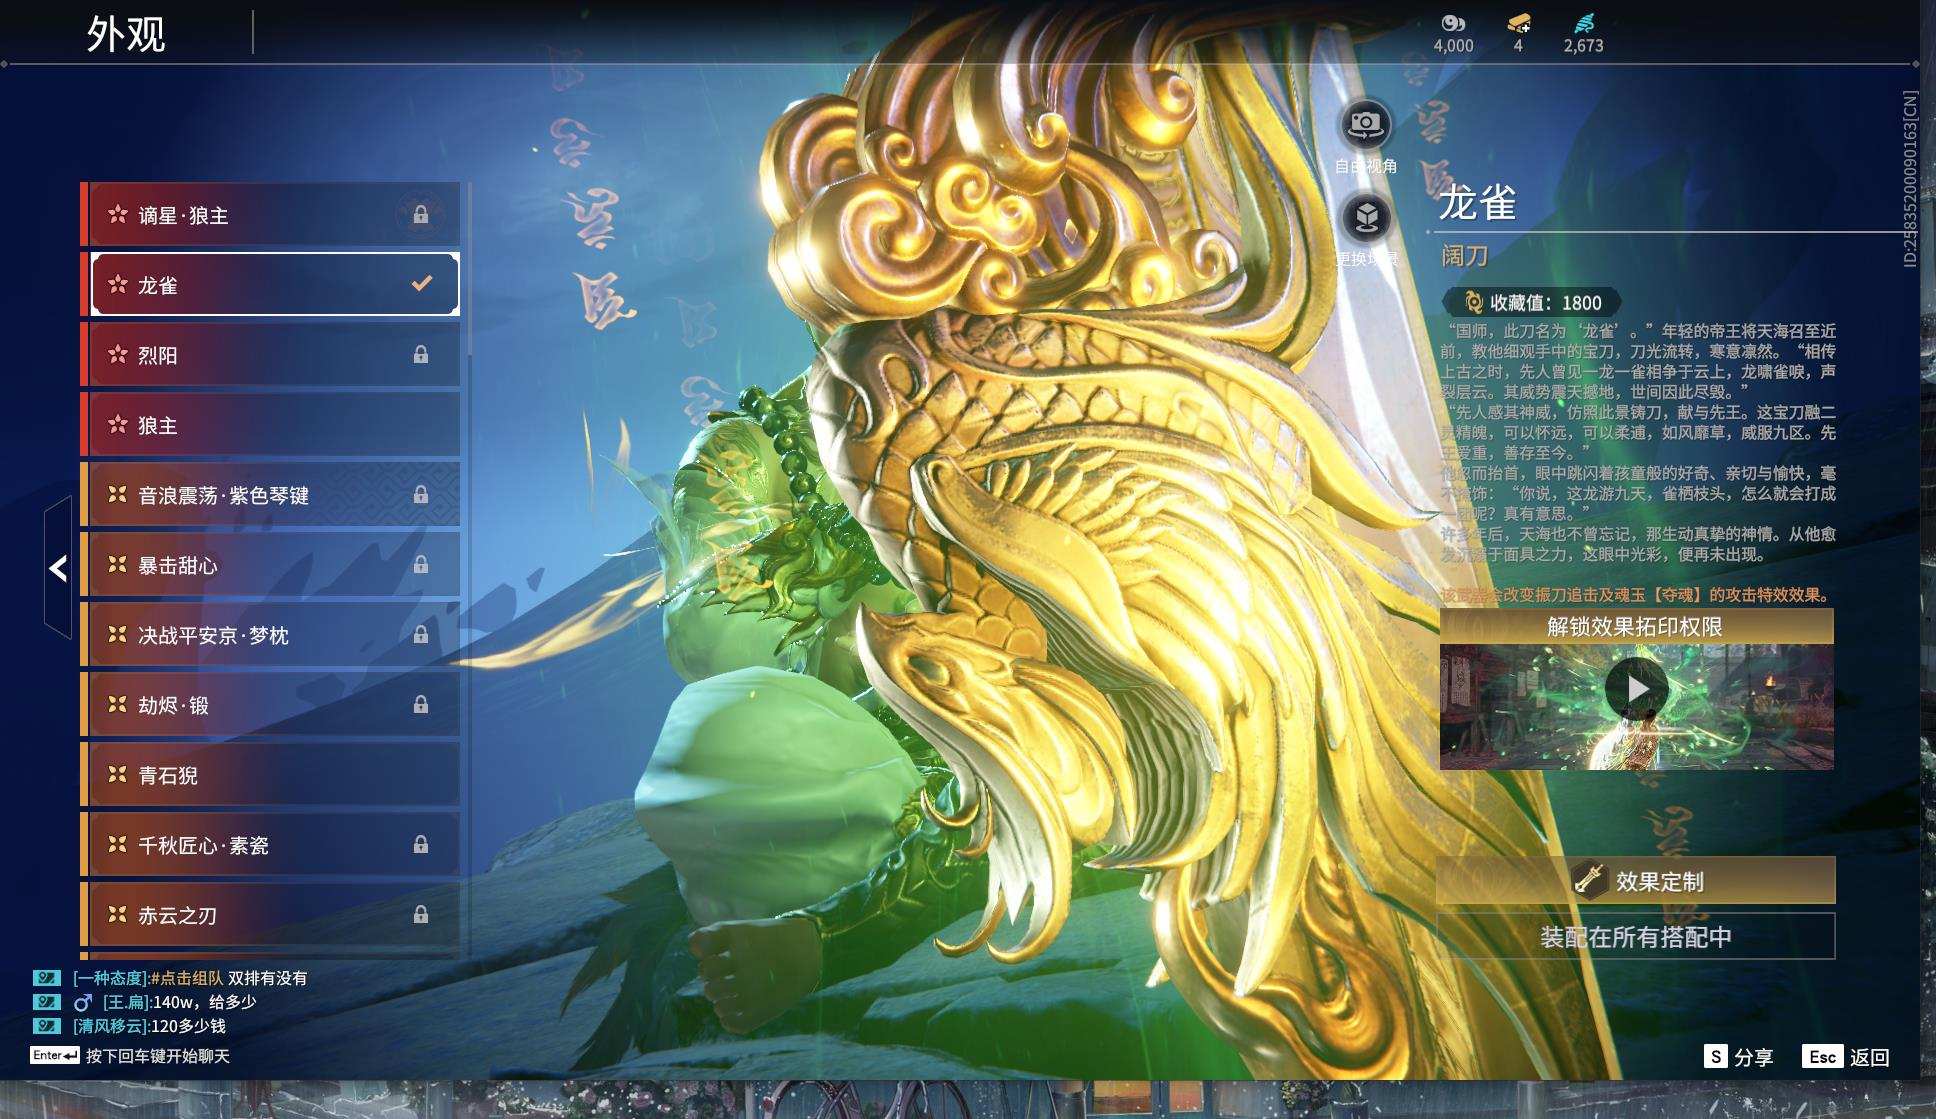Viewport: 1936px width, 1119px height.
Task: Click the S share key icon
Action: tap(1715, 1057)
